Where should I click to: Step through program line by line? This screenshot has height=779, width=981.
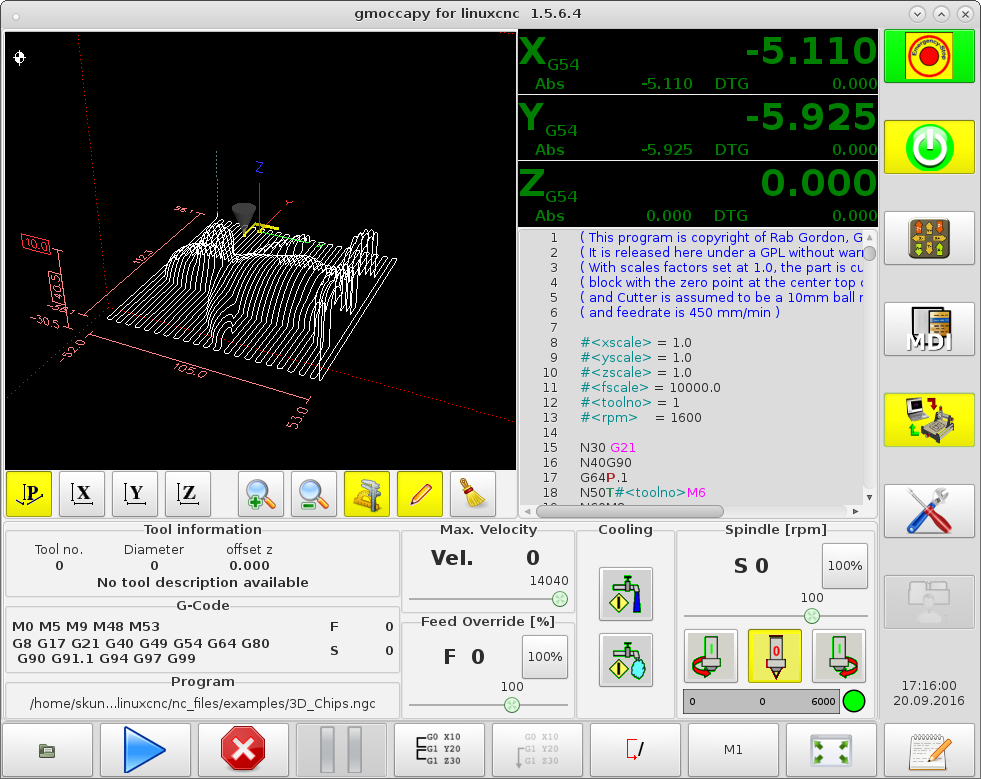click(x=439, y=750)
